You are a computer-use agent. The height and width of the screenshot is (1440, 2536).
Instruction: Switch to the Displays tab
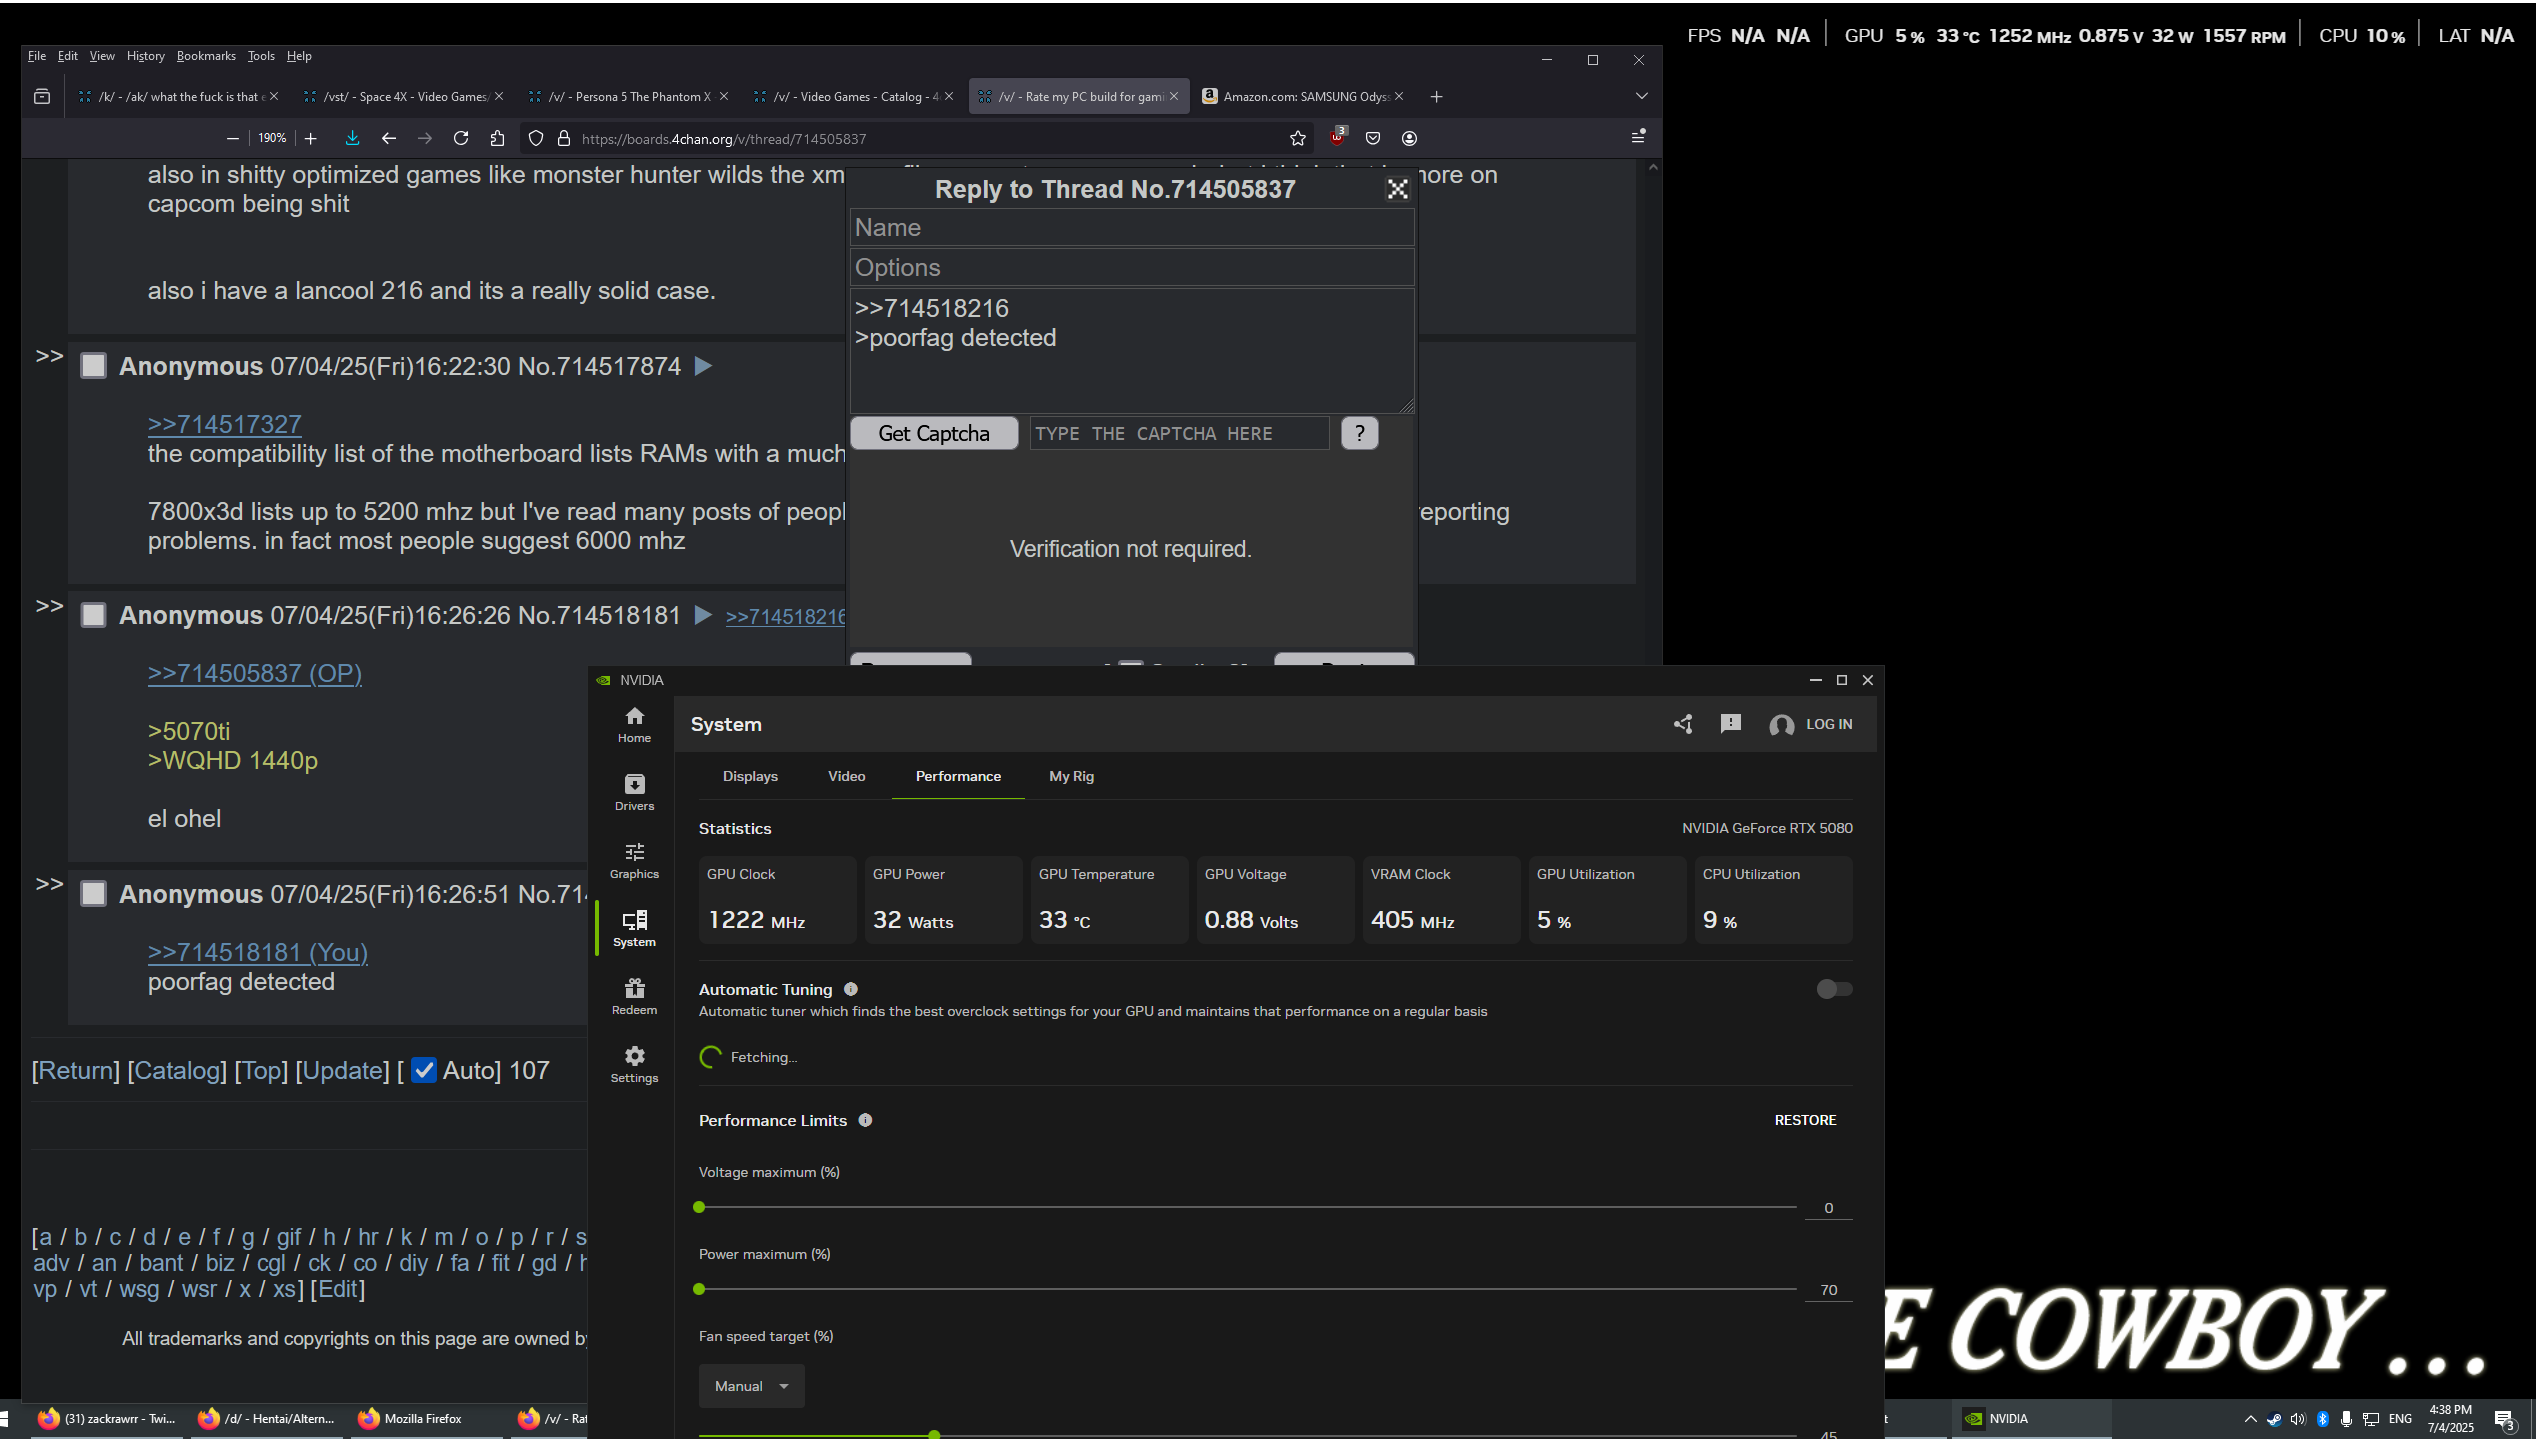tap(750, 776)
